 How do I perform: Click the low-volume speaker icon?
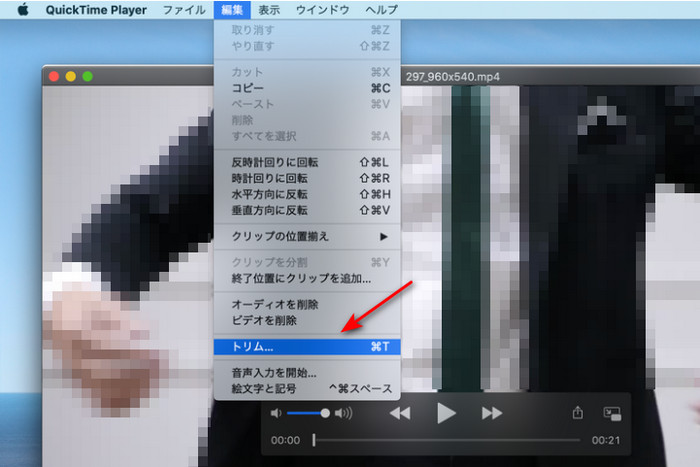[276, 413]
